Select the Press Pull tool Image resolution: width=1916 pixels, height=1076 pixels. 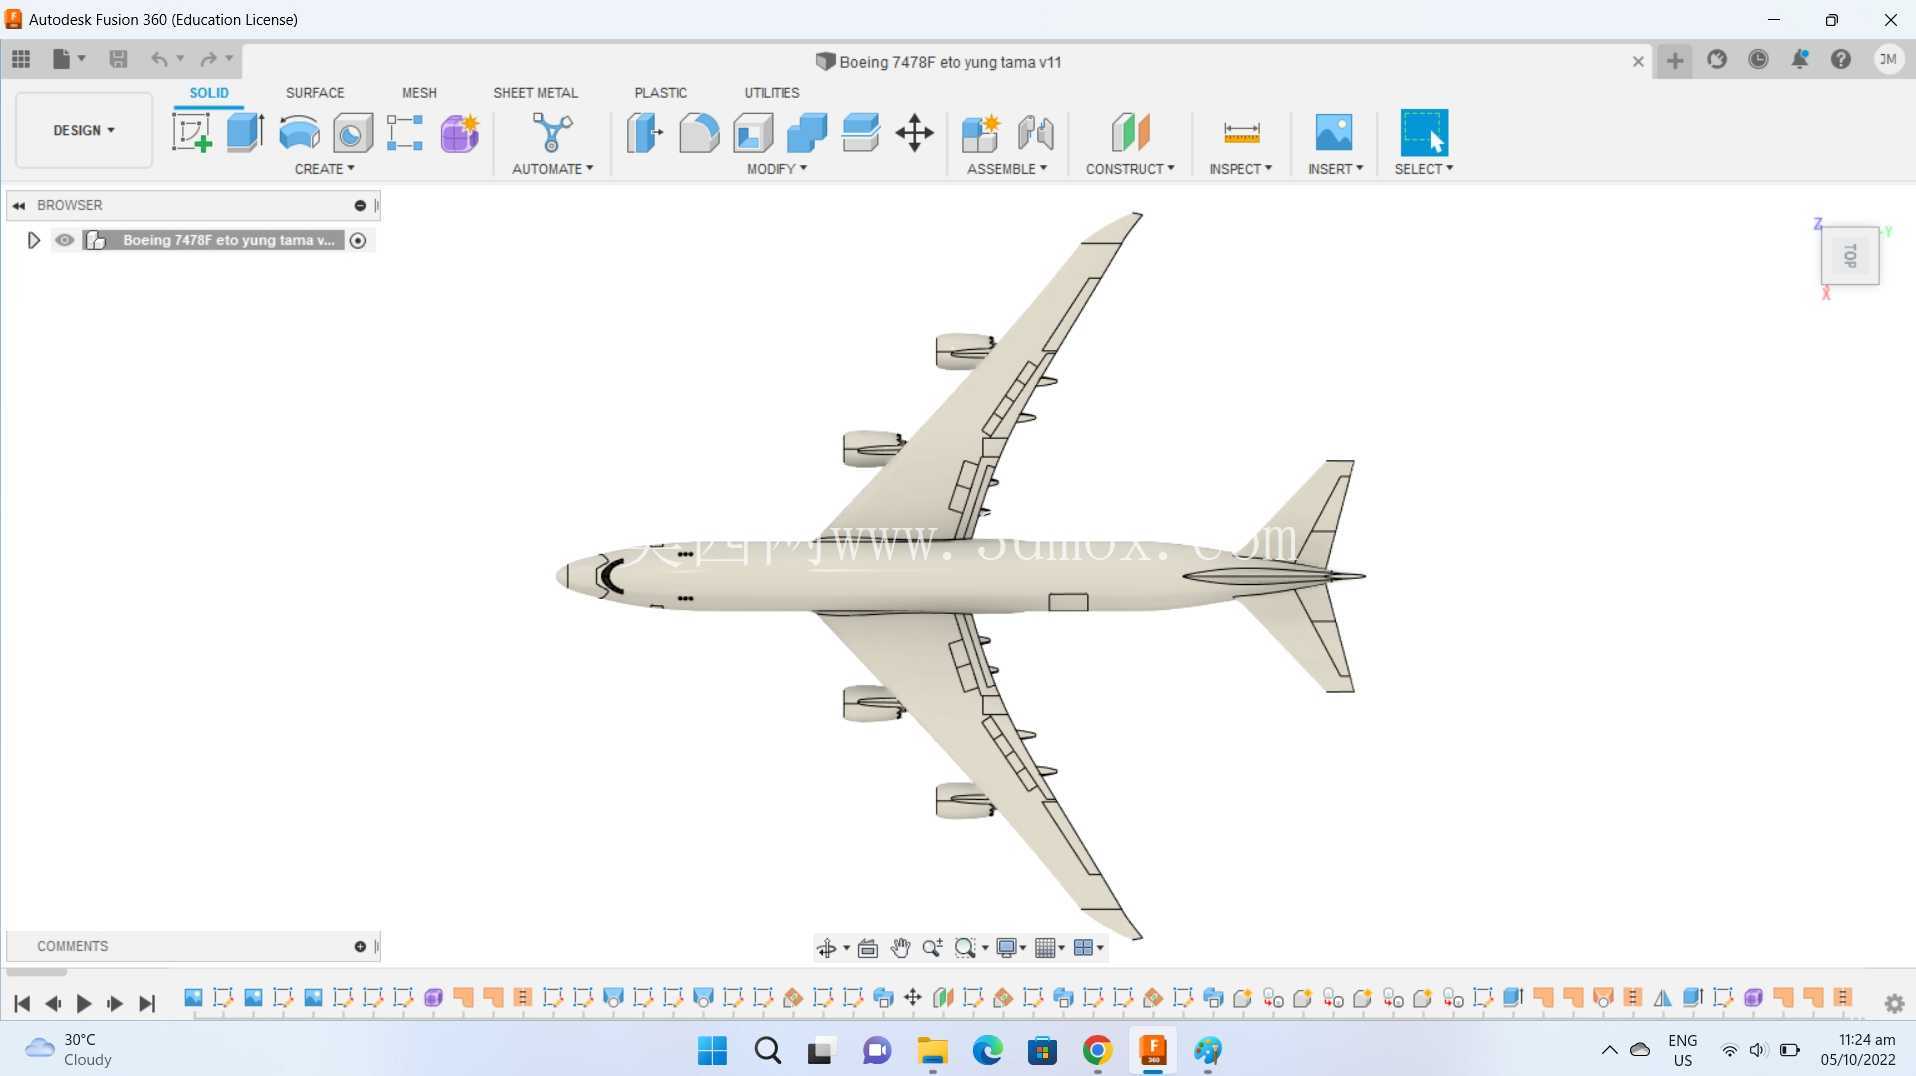pos(645,132)
